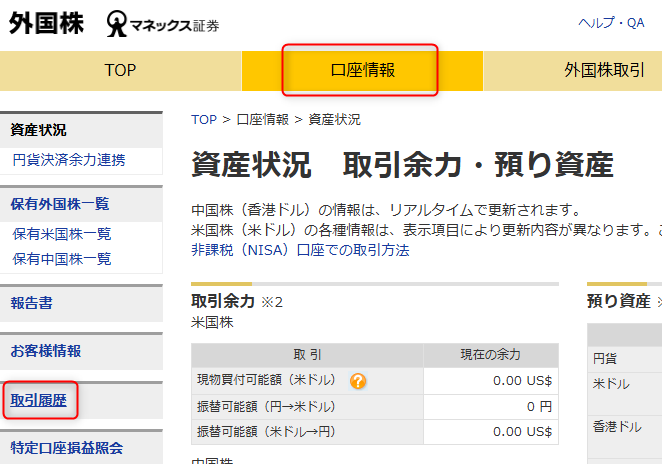Open the TOP navigation tab
The height and width of the screenshot is (464, 662).
[120, 71]
